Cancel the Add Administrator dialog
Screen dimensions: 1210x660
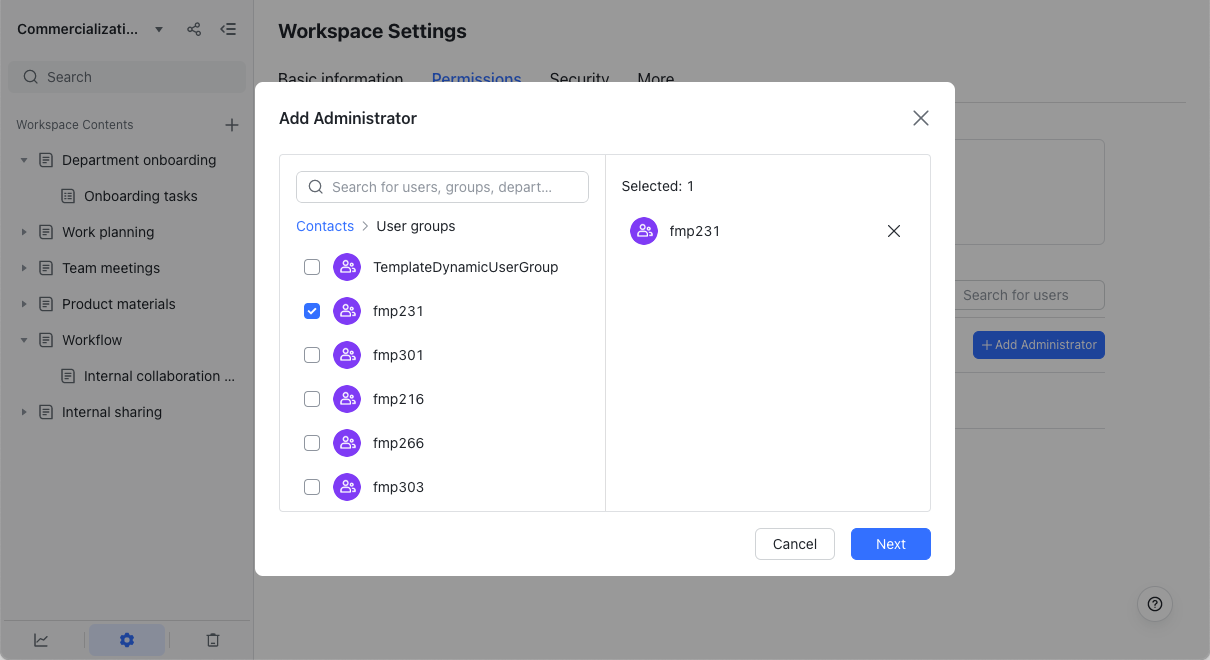click(794, 544)
